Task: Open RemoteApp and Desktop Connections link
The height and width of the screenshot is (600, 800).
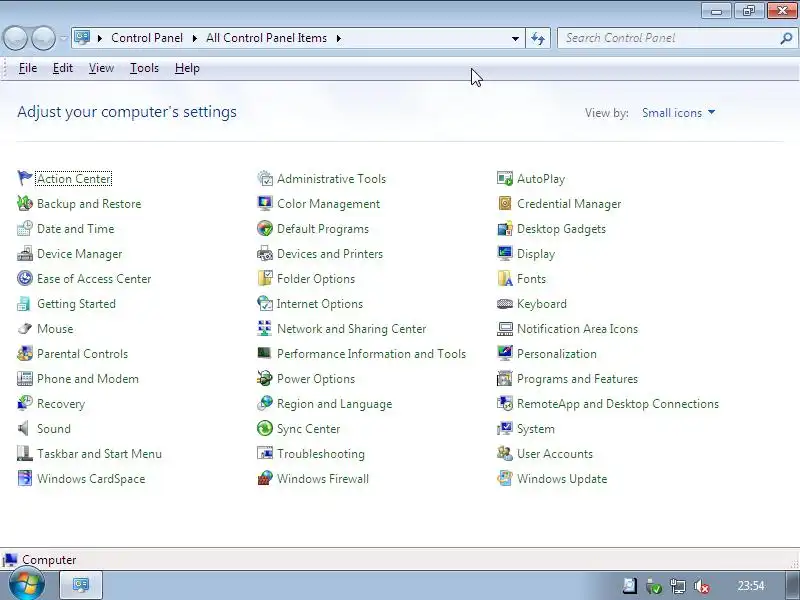Action: 618,404
